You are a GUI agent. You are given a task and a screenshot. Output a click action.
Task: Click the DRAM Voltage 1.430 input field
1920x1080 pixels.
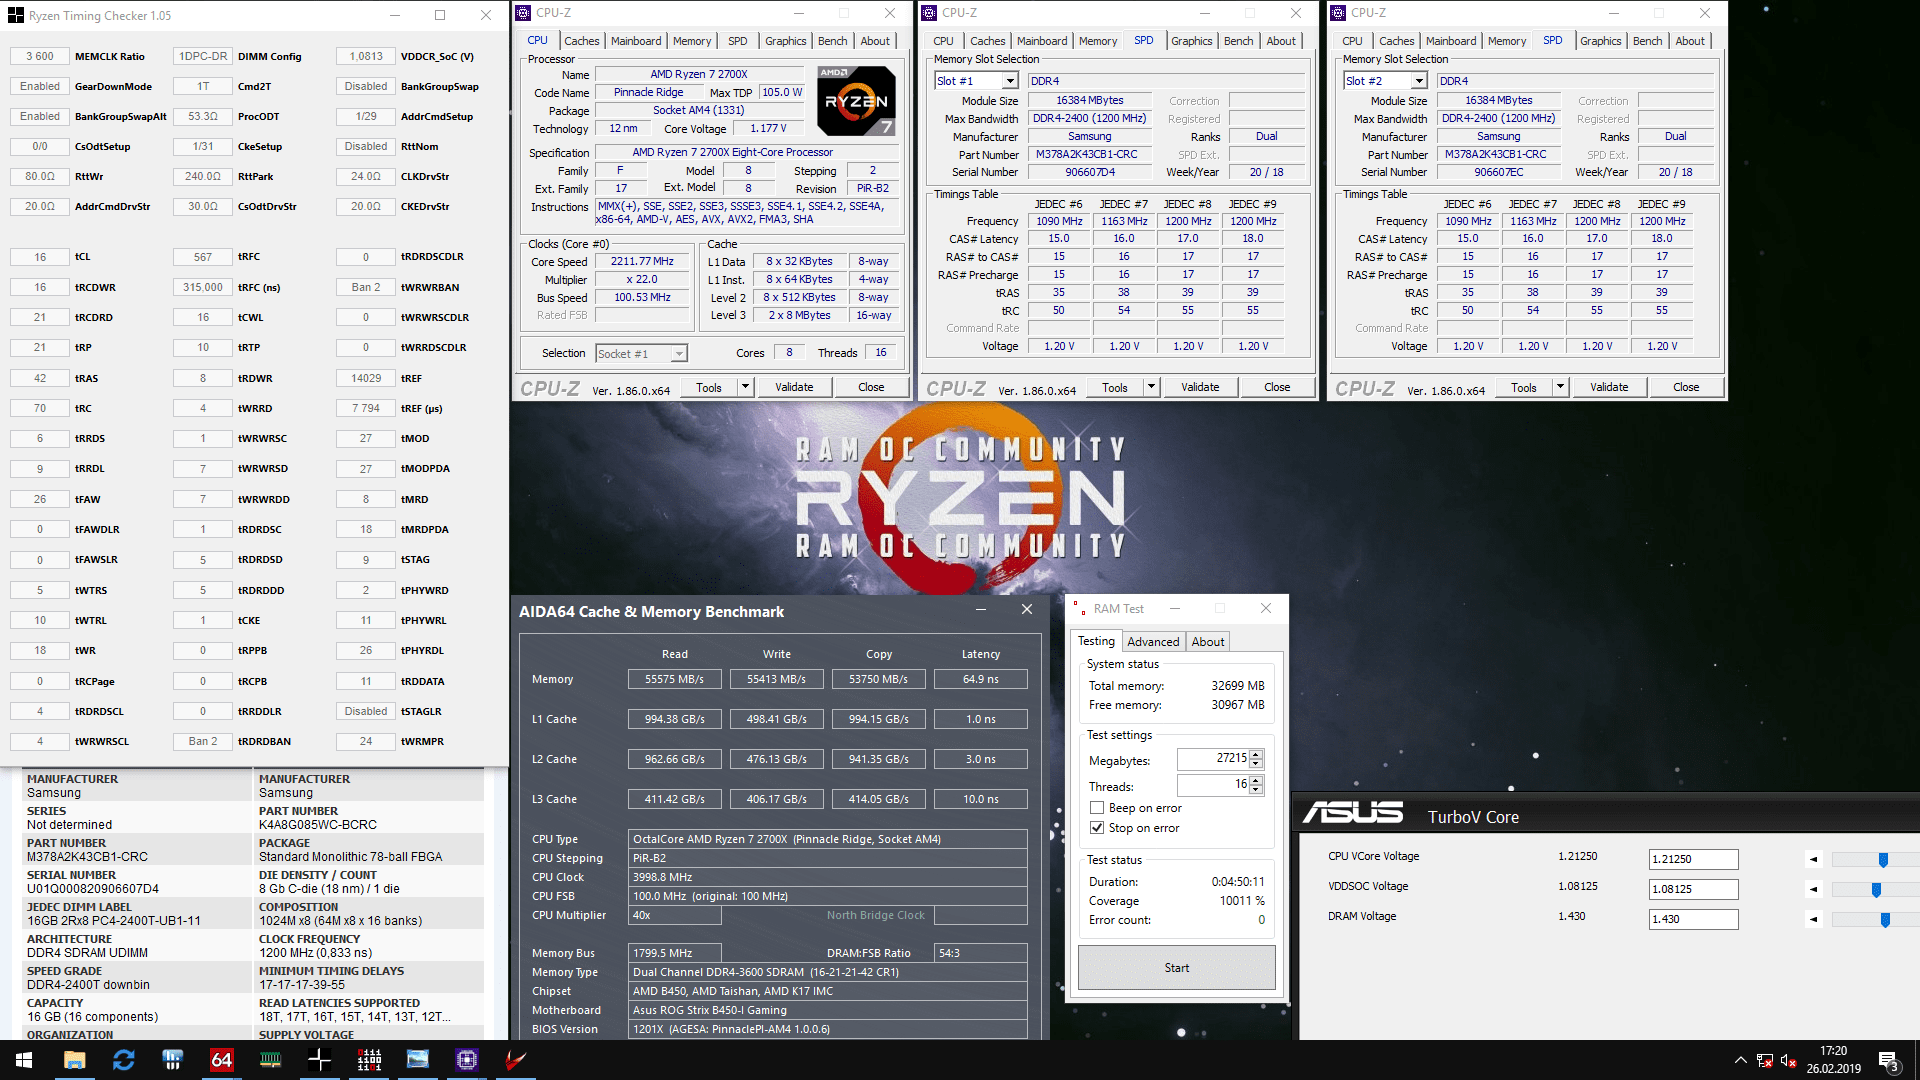pyautogui.click(x=1693, y=919)
